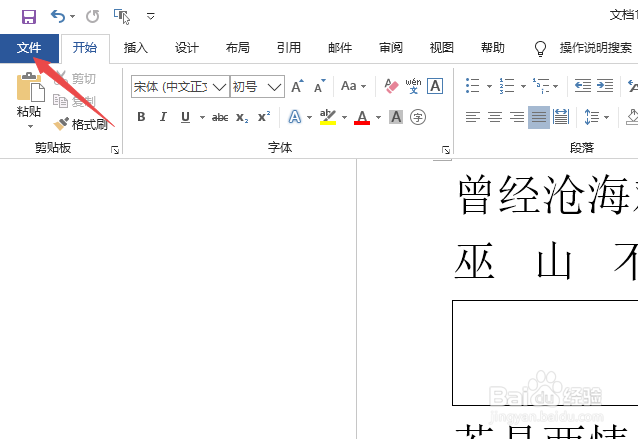Open the 视图 (View) tab
Image resolution: width=638 pixels, height=439 pixels.
tap(442, 48)
